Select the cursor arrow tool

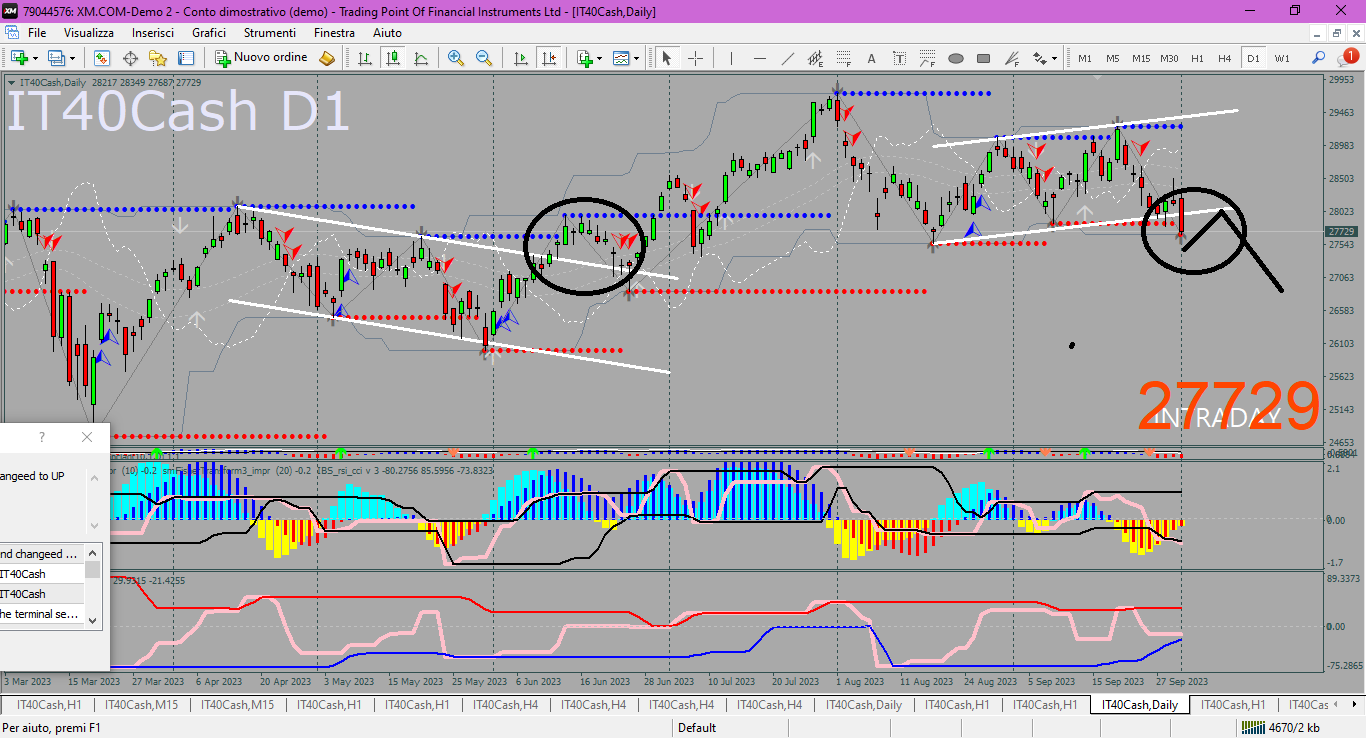click(x=666, y=58)
